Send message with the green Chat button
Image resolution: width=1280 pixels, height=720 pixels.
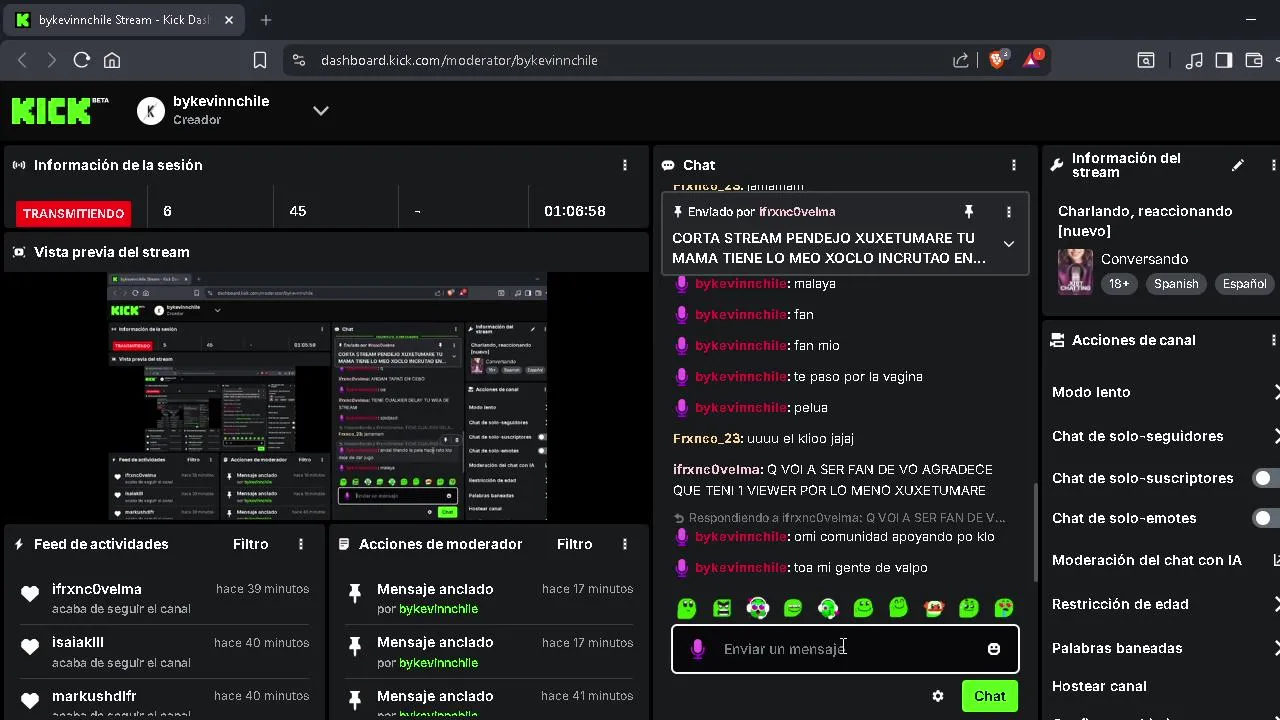point(990,696)
